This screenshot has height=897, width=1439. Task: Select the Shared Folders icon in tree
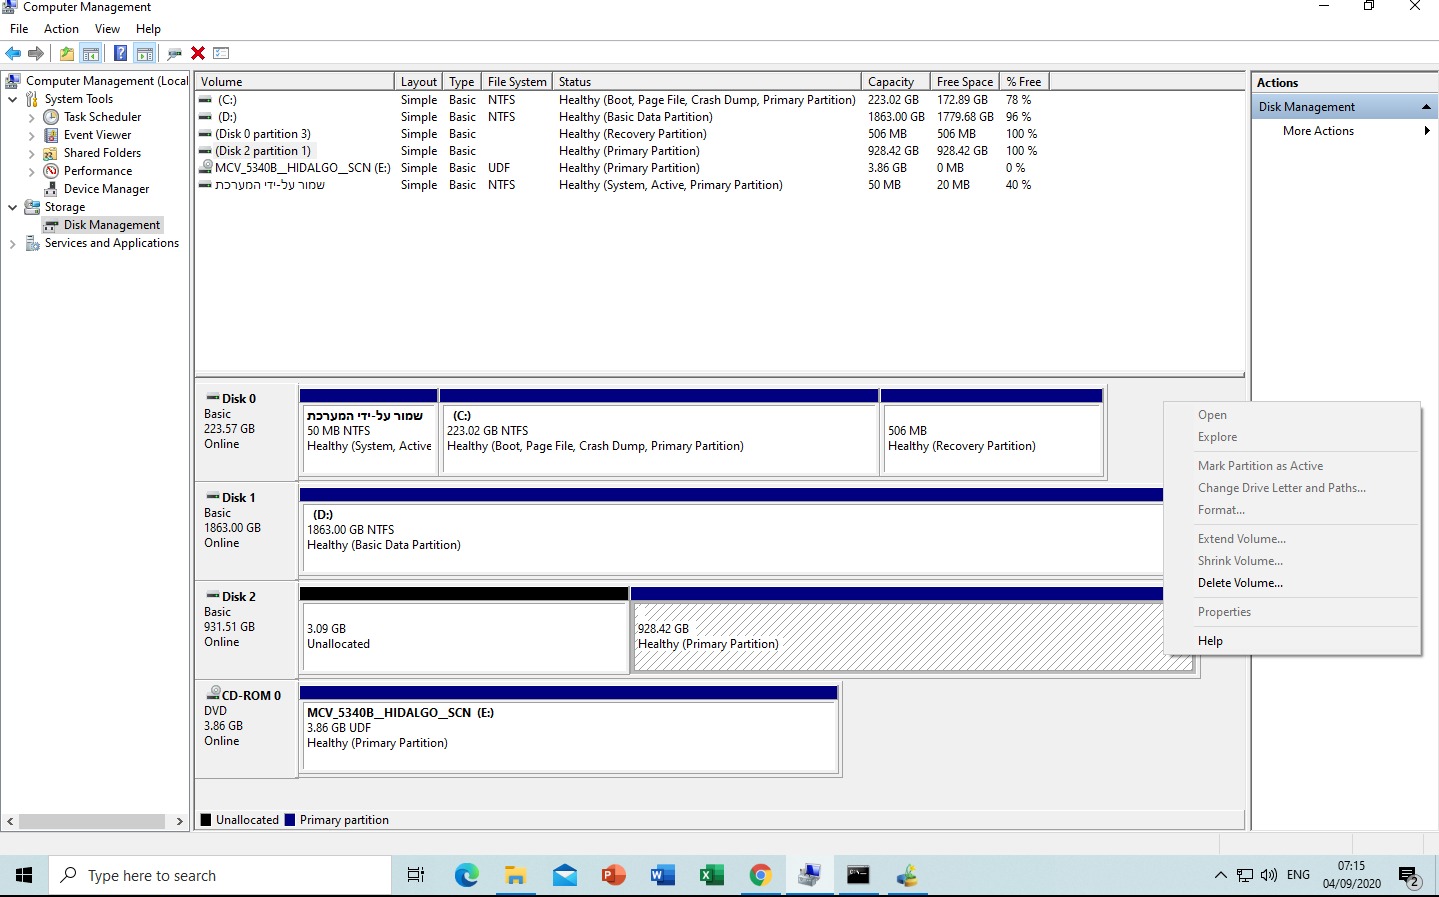tap(51, 153)
